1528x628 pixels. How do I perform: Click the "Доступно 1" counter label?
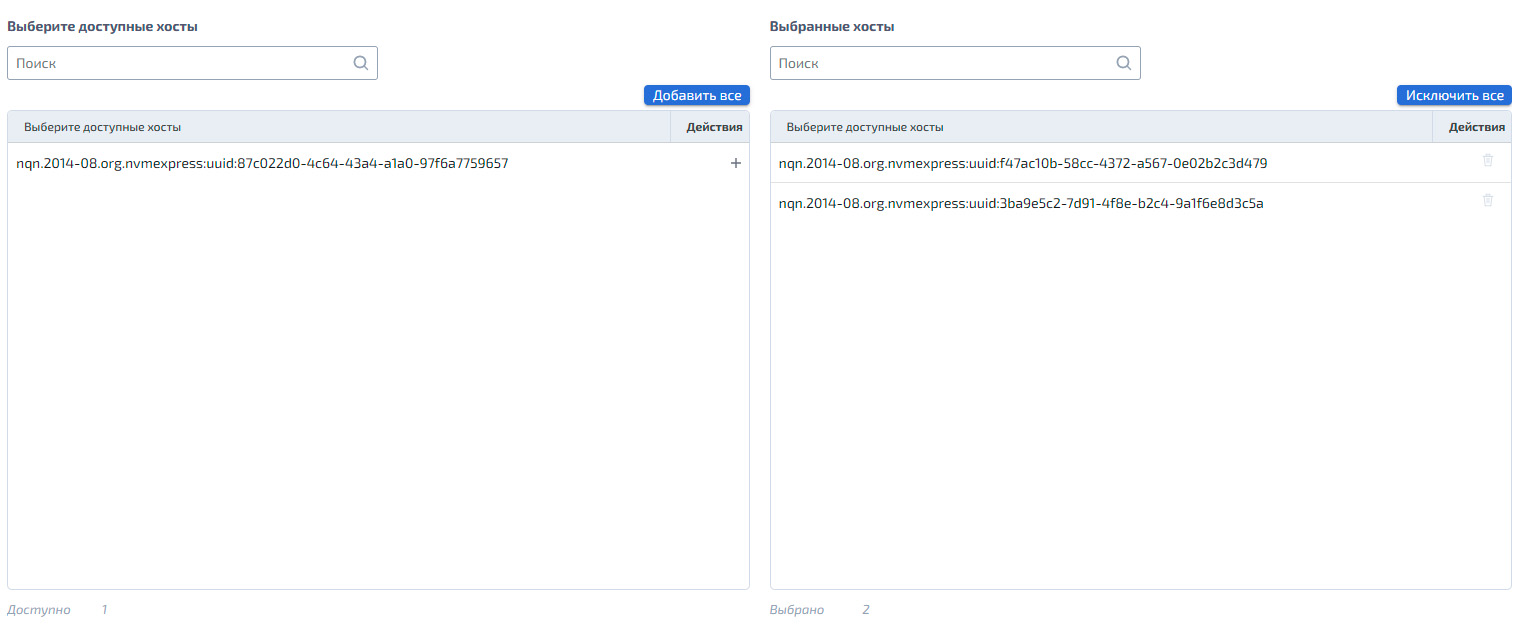click(57, 609)
